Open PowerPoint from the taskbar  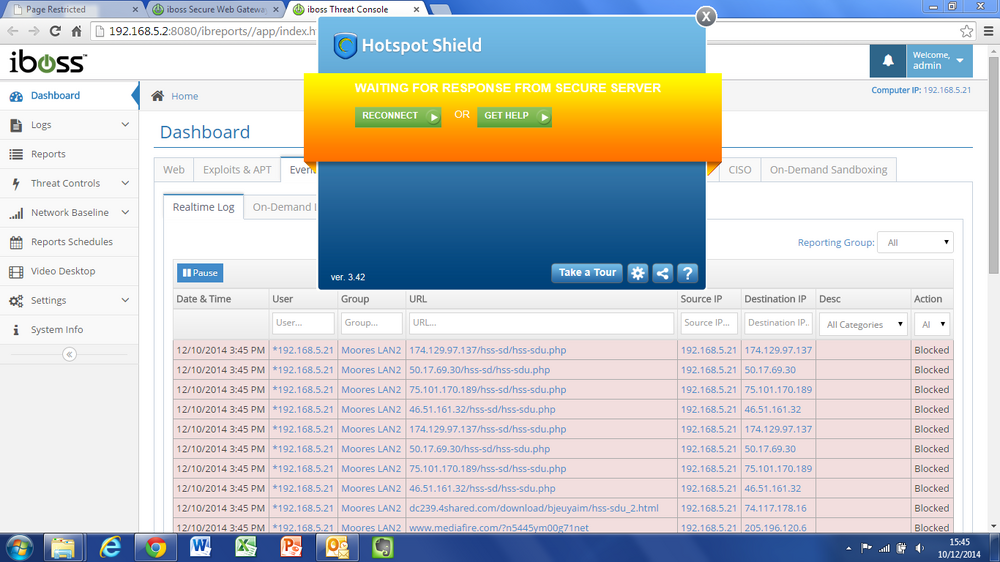[x=291, y=548]
